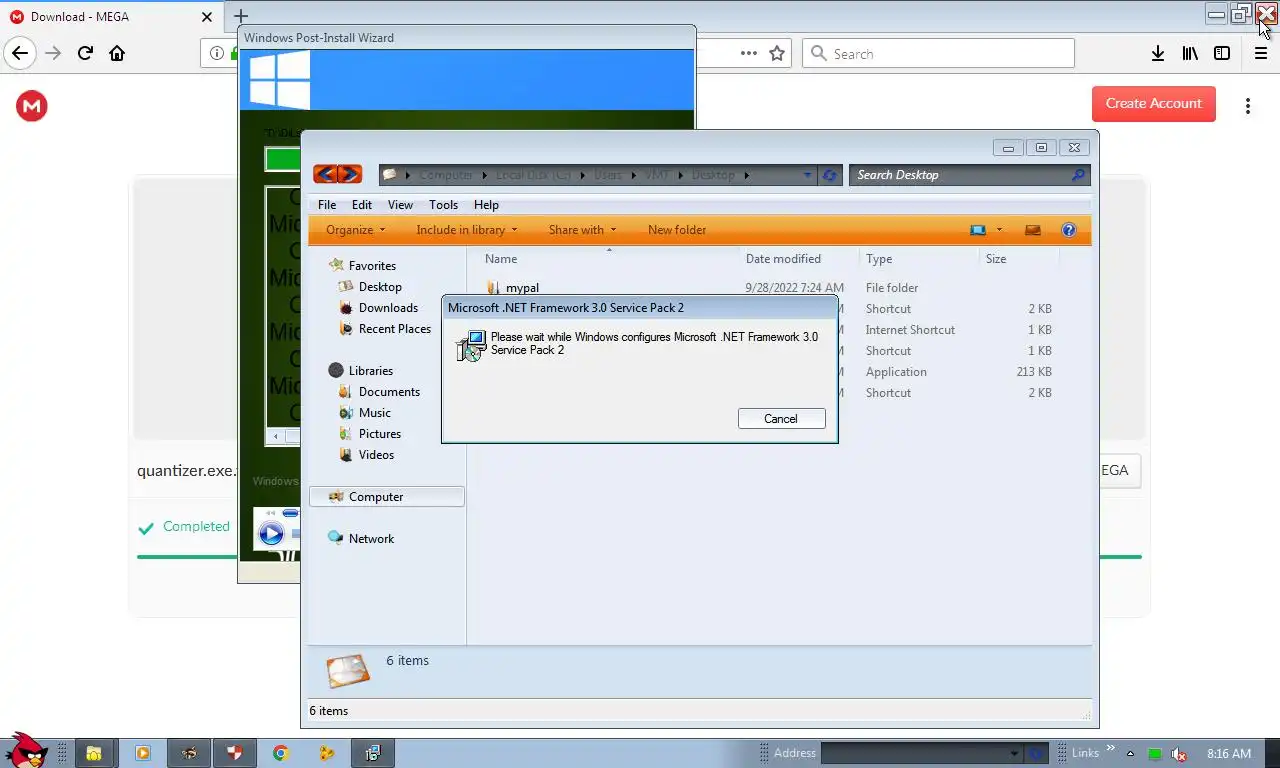This screenshot has height=768, width=1280.
Task: Click the clock showing 8:16 AM
Action: 1229,754
